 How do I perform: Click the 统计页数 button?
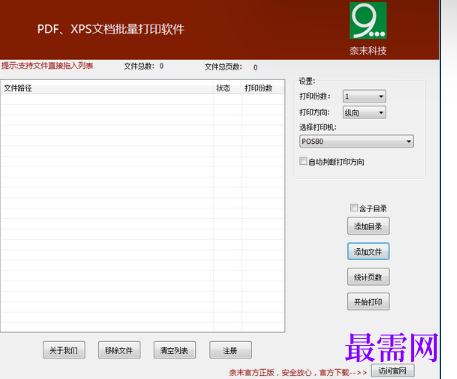point(368,277)
